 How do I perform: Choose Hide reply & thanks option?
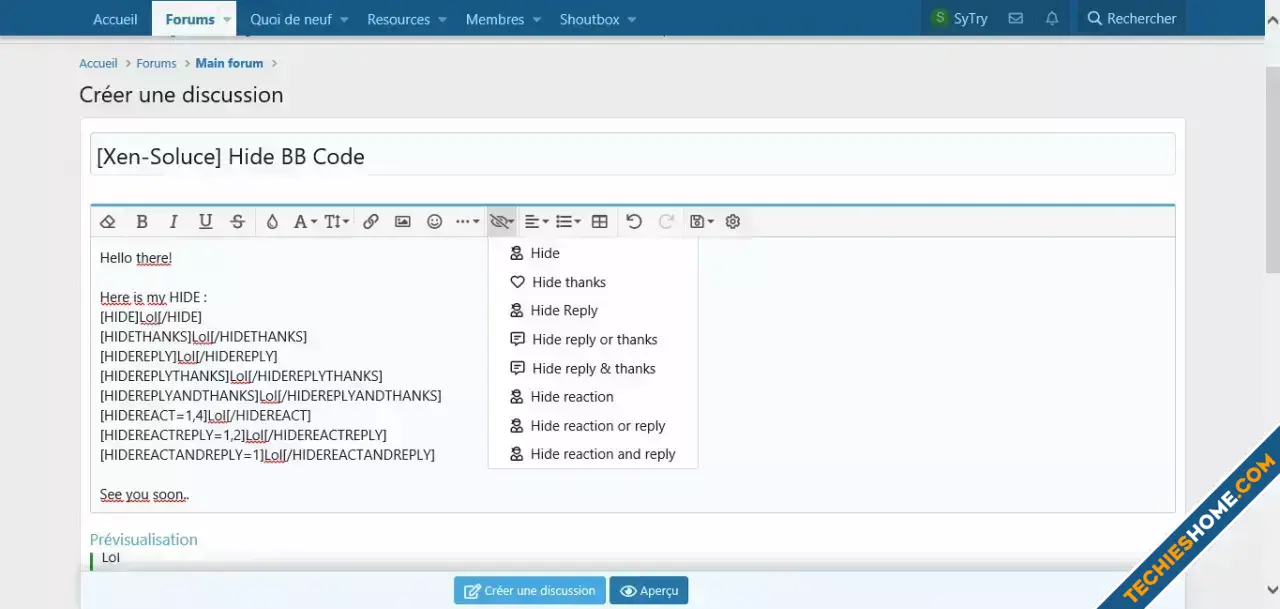coord(592,368)
